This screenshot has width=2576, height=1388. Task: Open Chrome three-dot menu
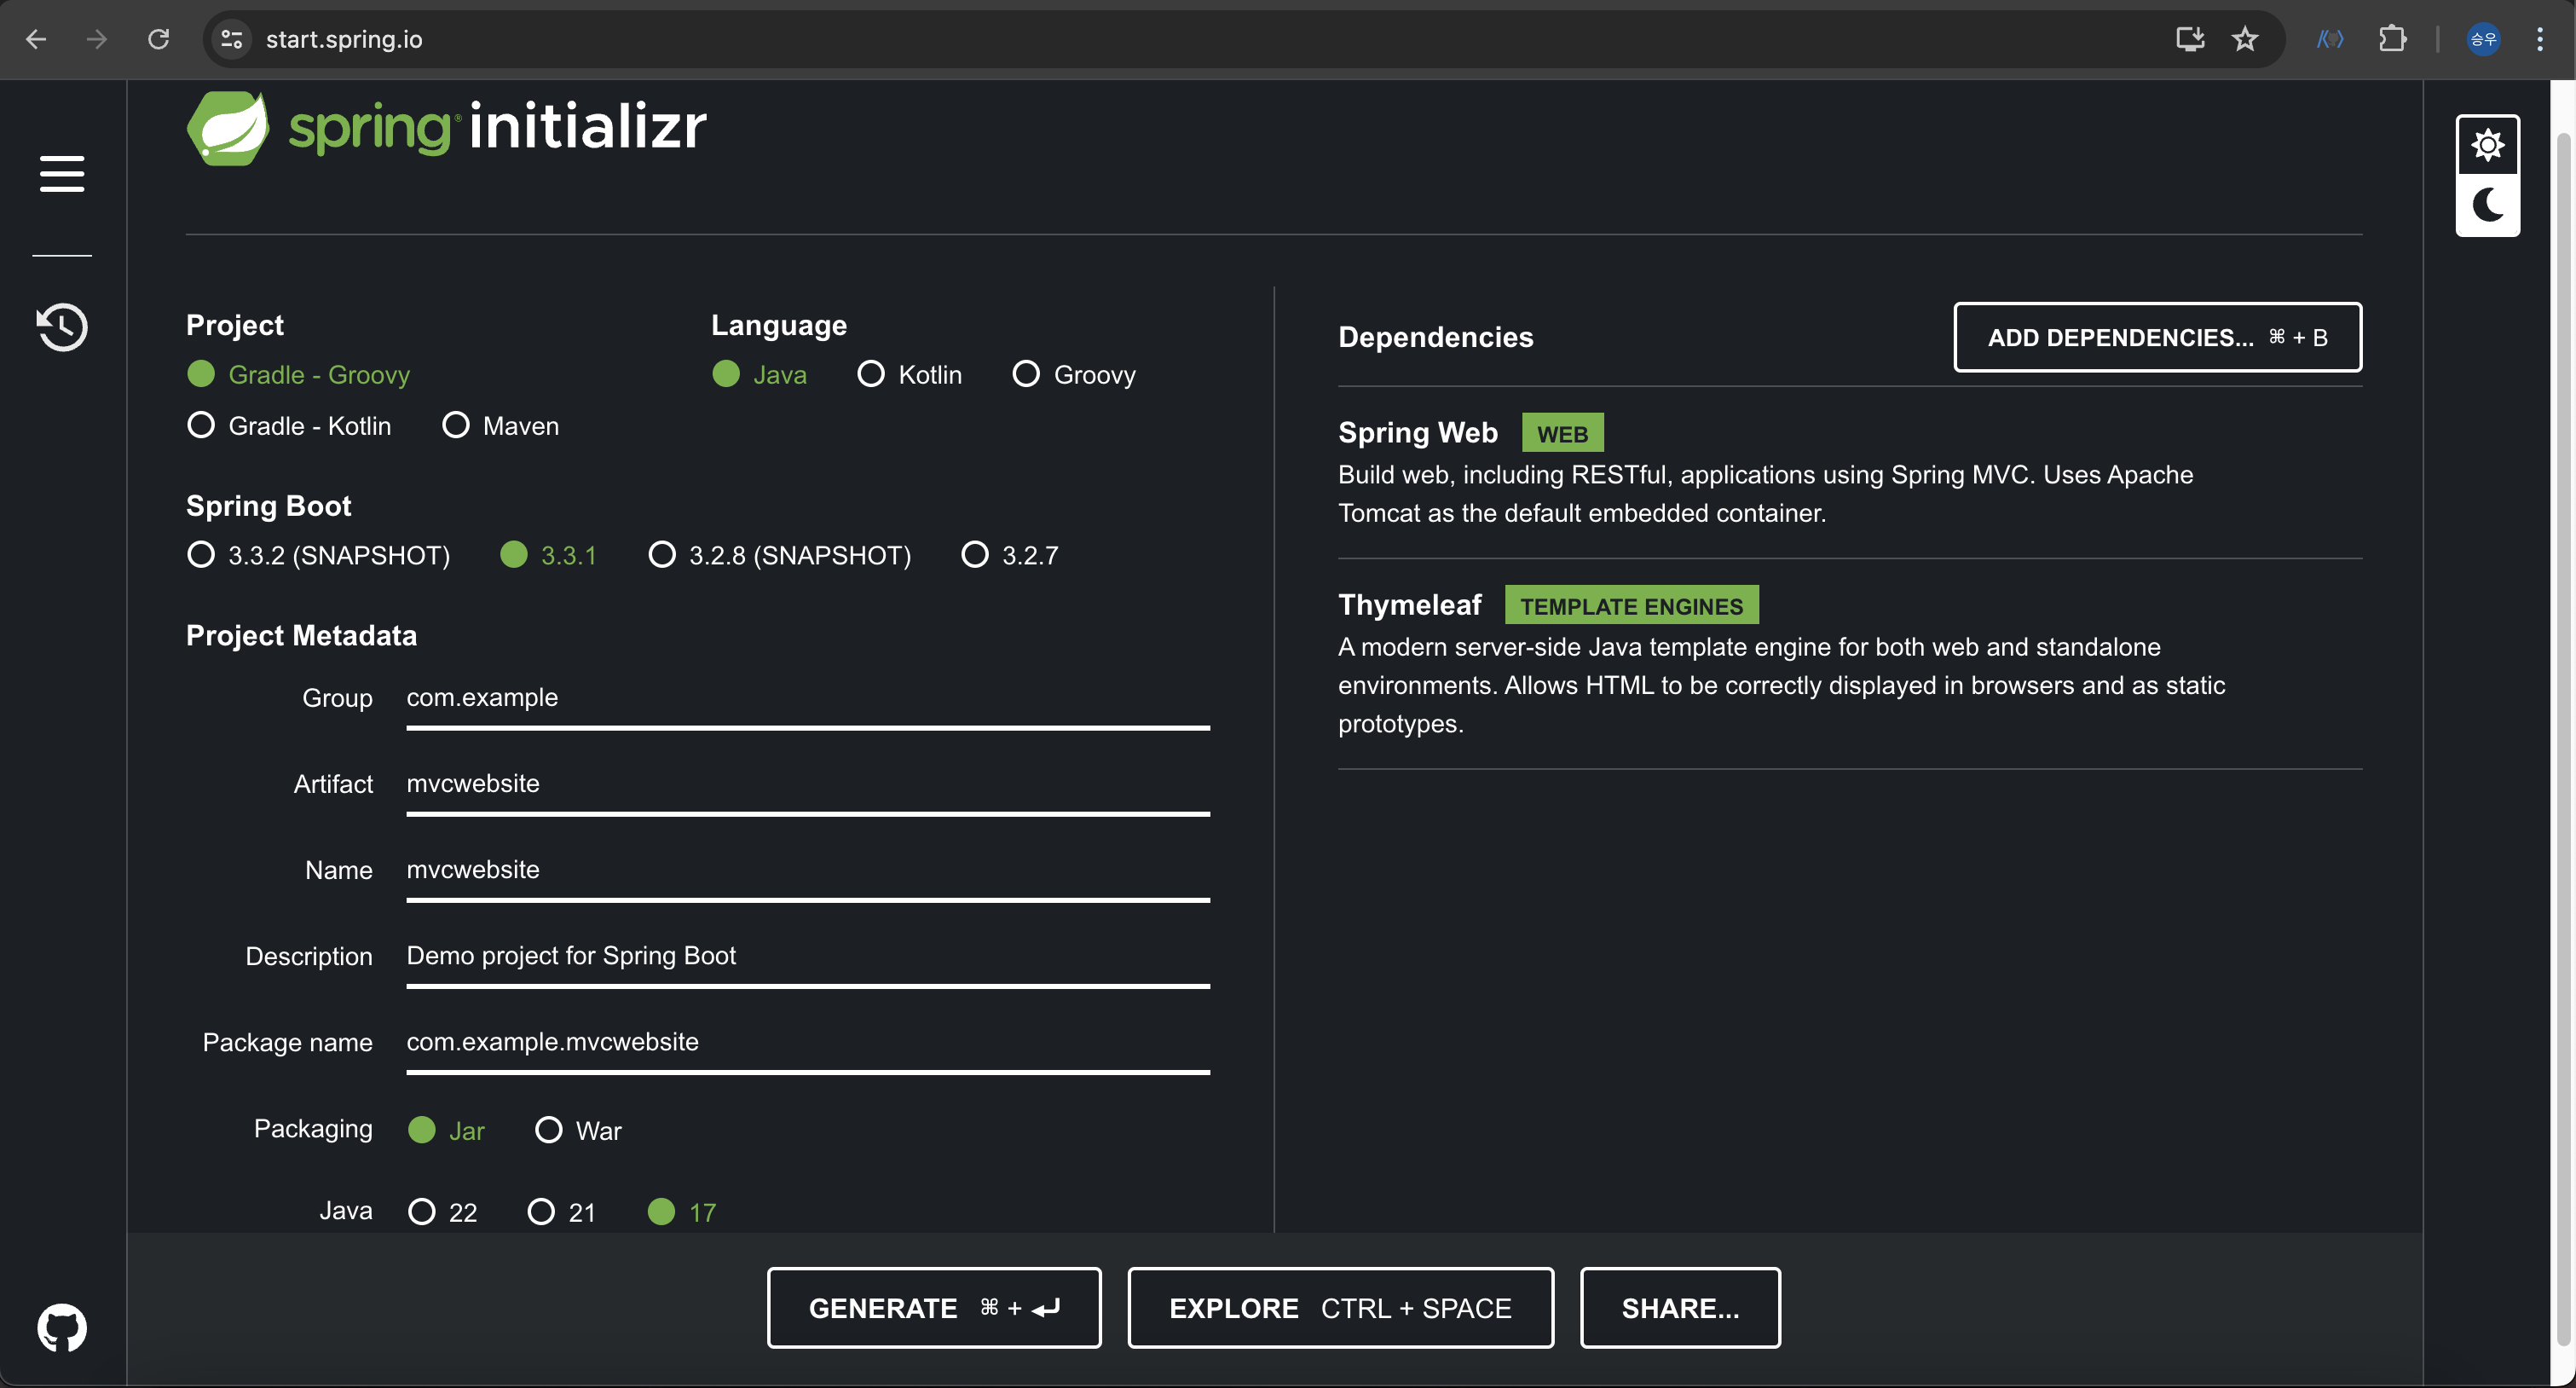tap(2540, 39)
